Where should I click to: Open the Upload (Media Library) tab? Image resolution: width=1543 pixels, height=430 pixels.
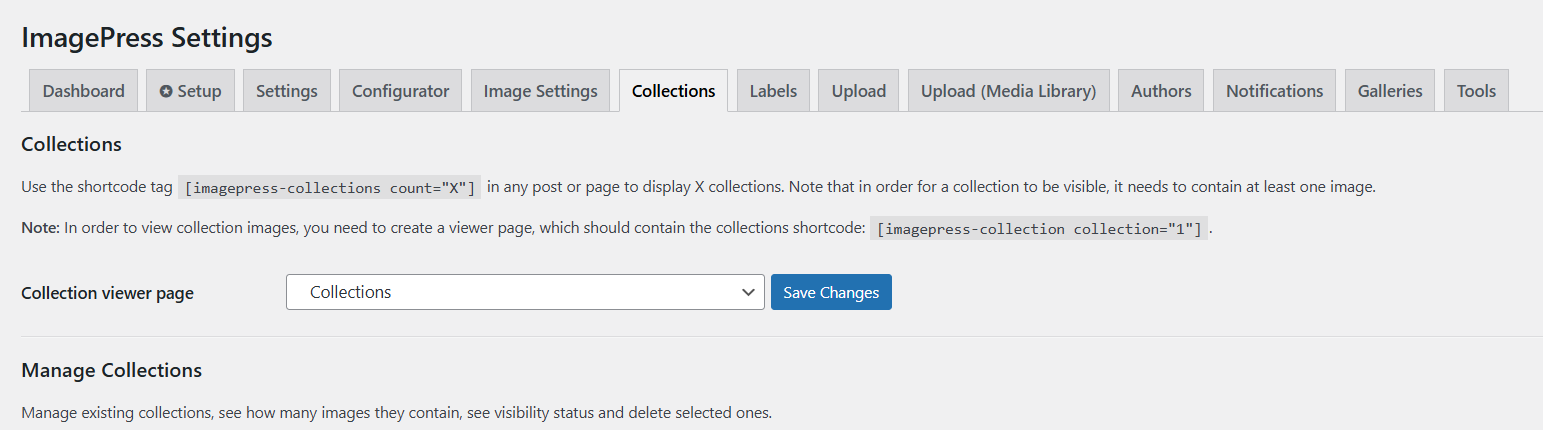[x=1009, y=90]
